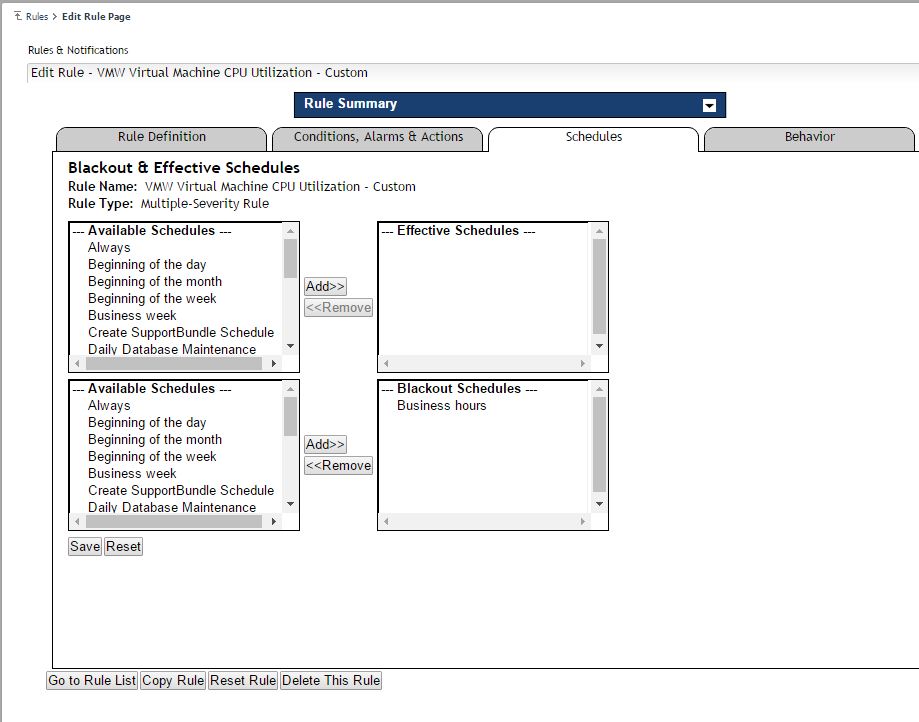Open the Behavior tab
This screenshot has height=722, width=919.
(809, 138)
